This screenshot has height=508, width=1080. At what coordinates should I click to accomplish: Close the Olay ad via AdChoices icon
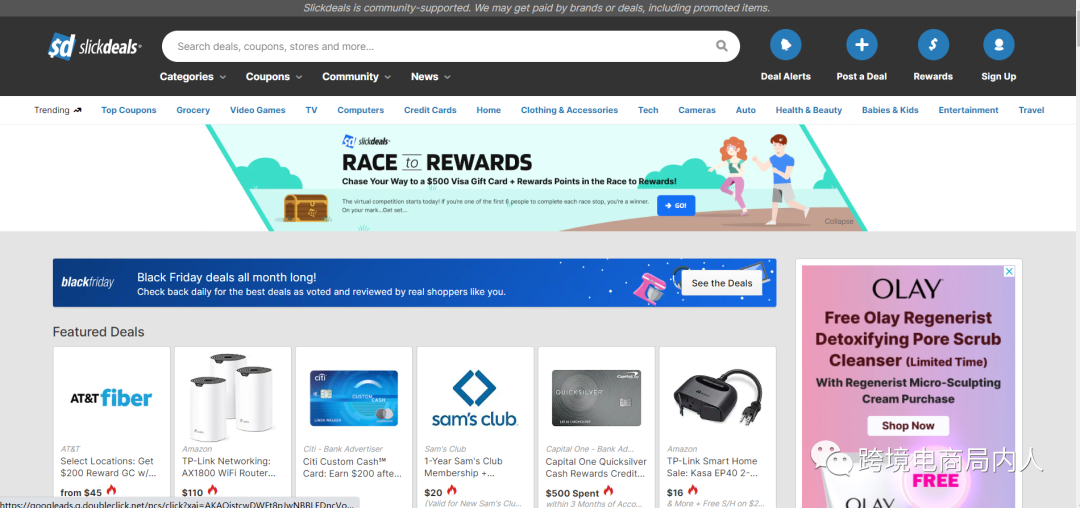tap(1009, 271)
